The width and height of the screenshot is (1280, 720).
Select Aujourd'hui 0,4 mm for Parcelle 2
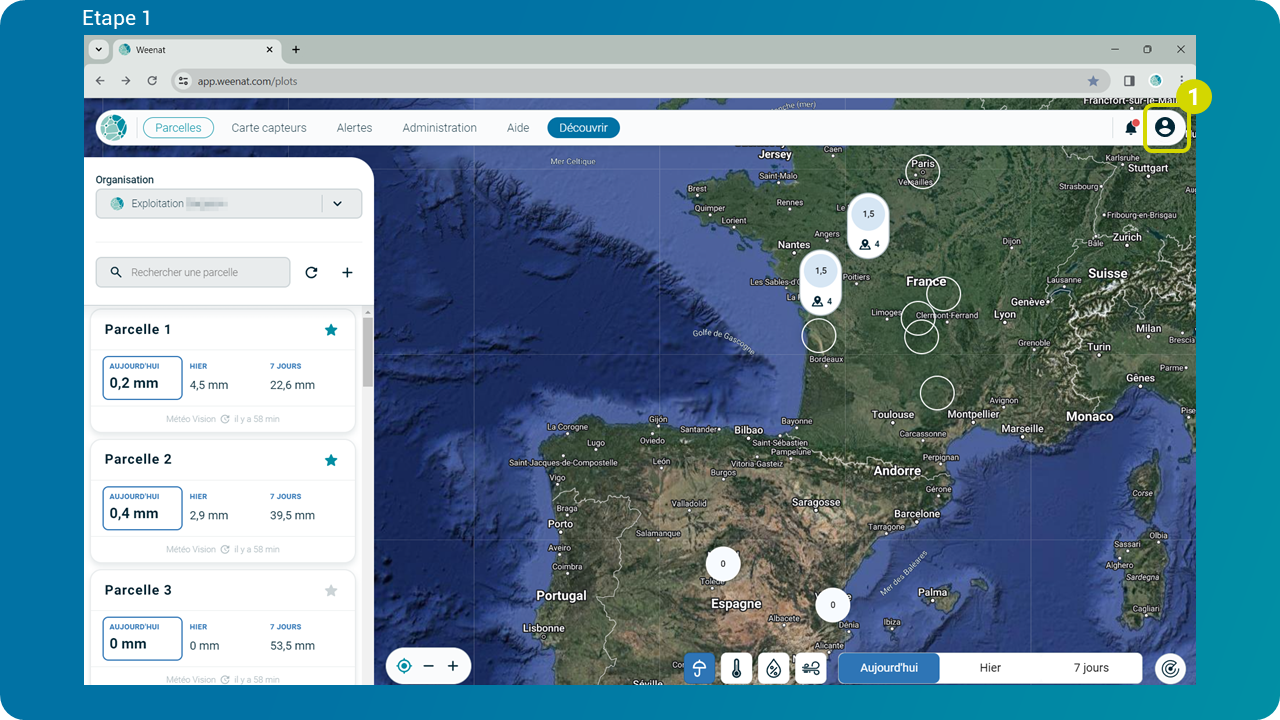point(142,507)
